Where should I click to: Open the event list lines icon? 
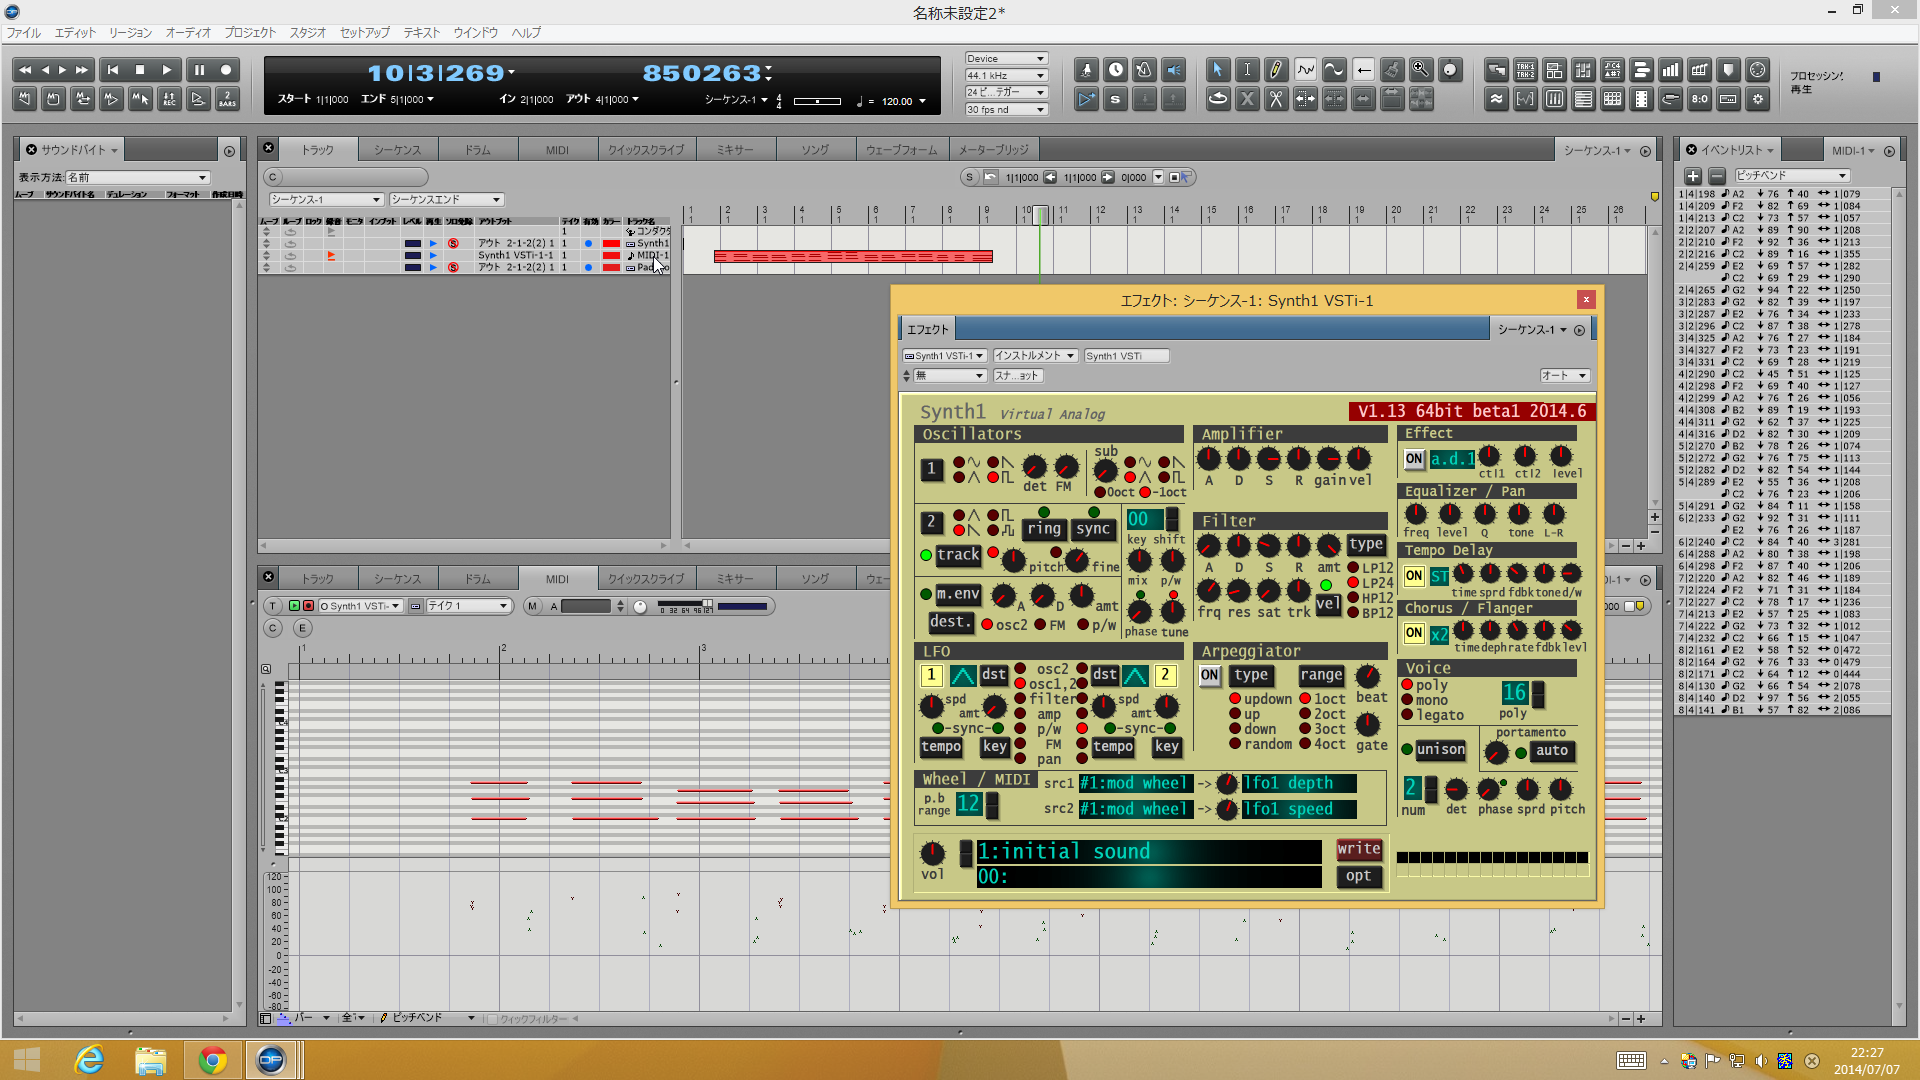click(1583, 99)
